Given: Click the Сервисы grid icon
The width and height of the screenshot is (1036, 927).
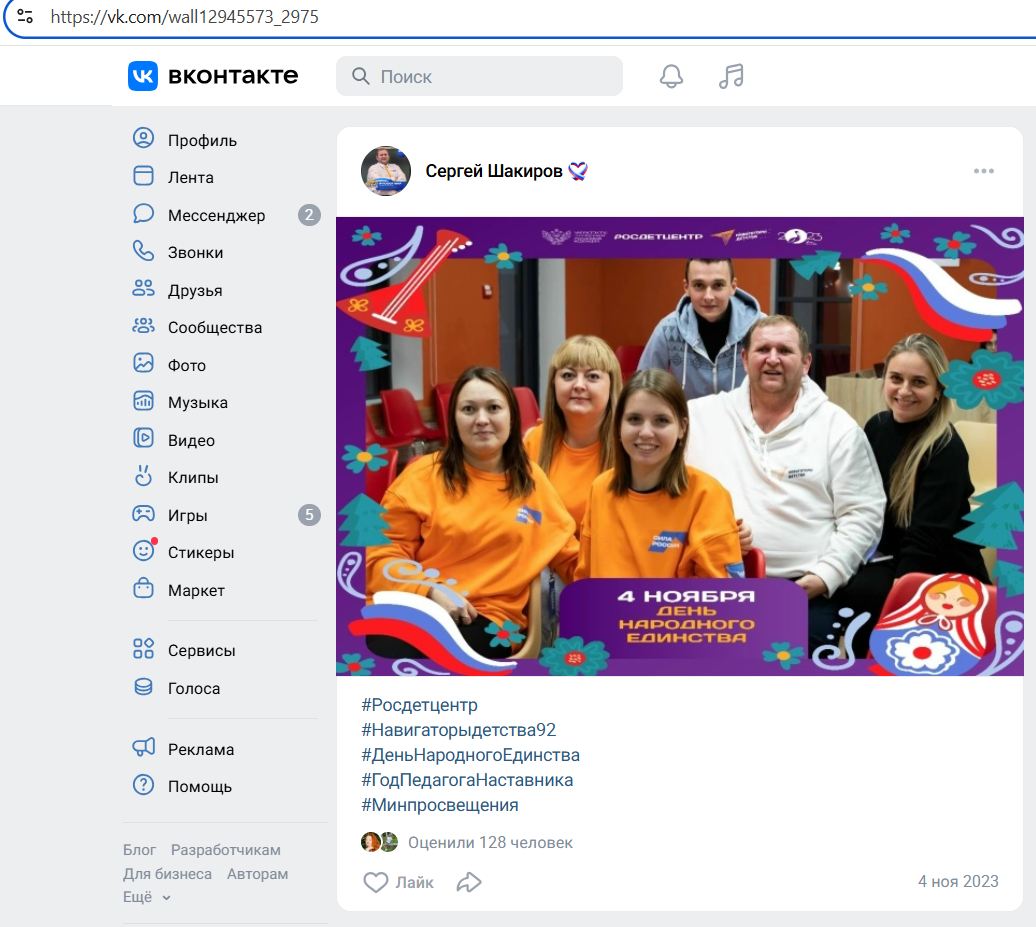Looking at the screenshot, I should pyautogui.click(x=143, y=649).
